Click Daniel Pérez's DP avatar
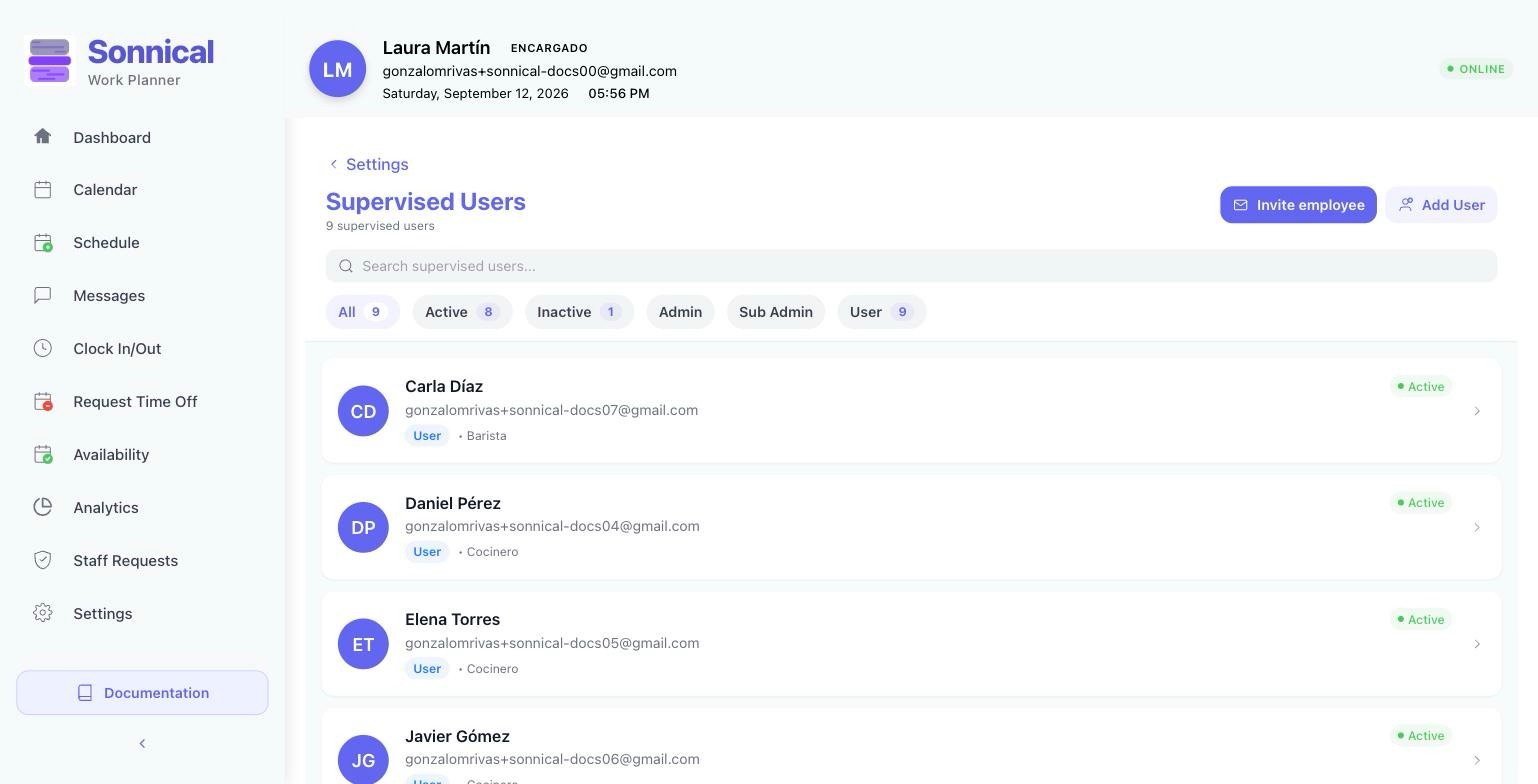 [363, 527]
